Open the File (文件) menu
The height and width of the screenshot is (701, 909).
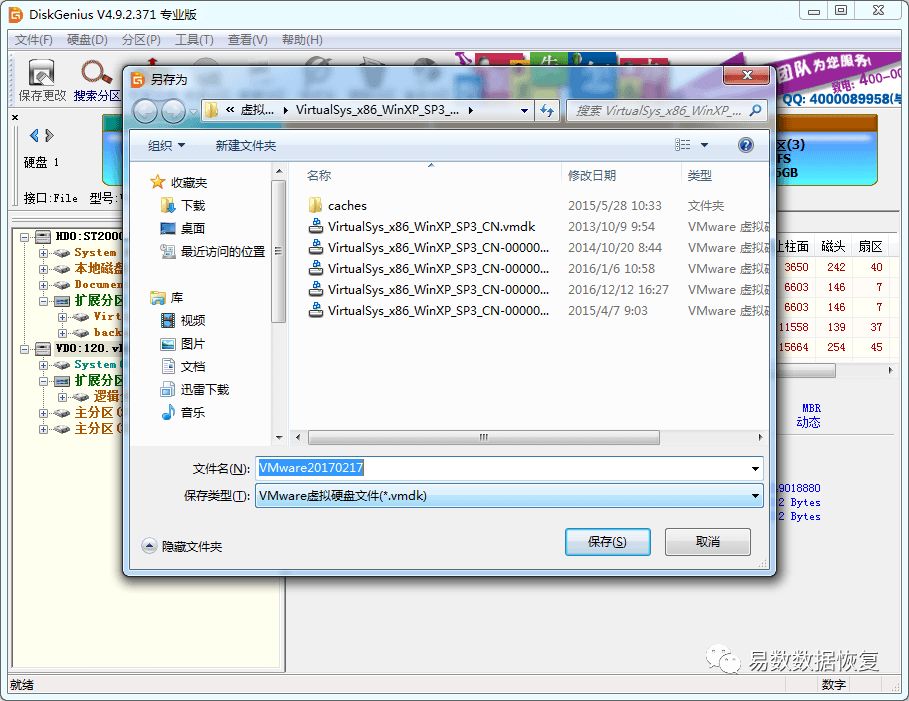click(34, 40)
